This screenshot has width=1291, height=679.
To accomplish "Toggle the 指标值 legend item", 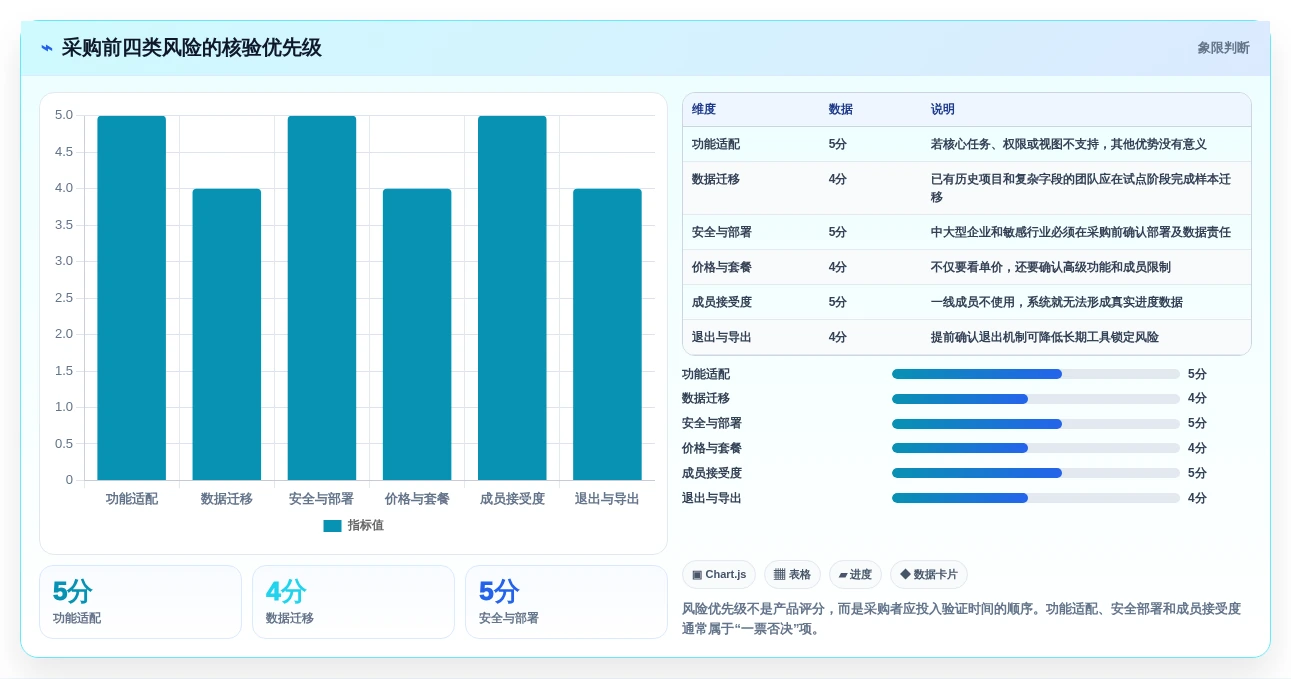I will (353, 525).
